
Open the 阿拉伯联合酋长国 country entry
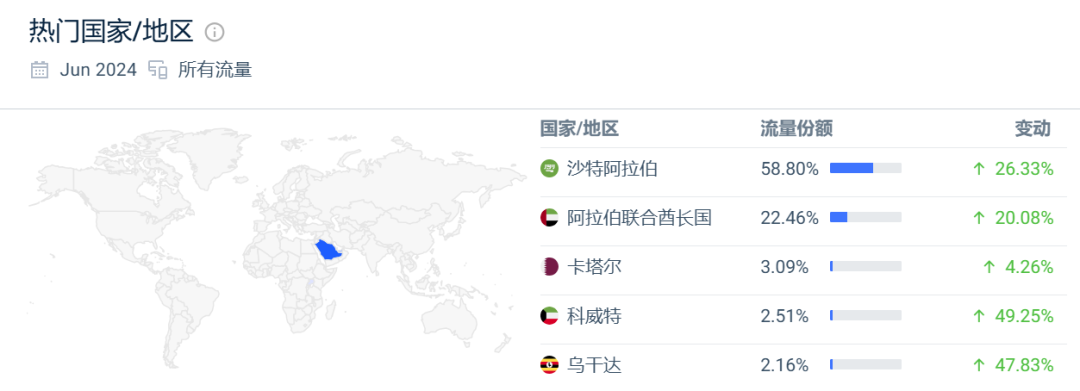coord(639,218)
